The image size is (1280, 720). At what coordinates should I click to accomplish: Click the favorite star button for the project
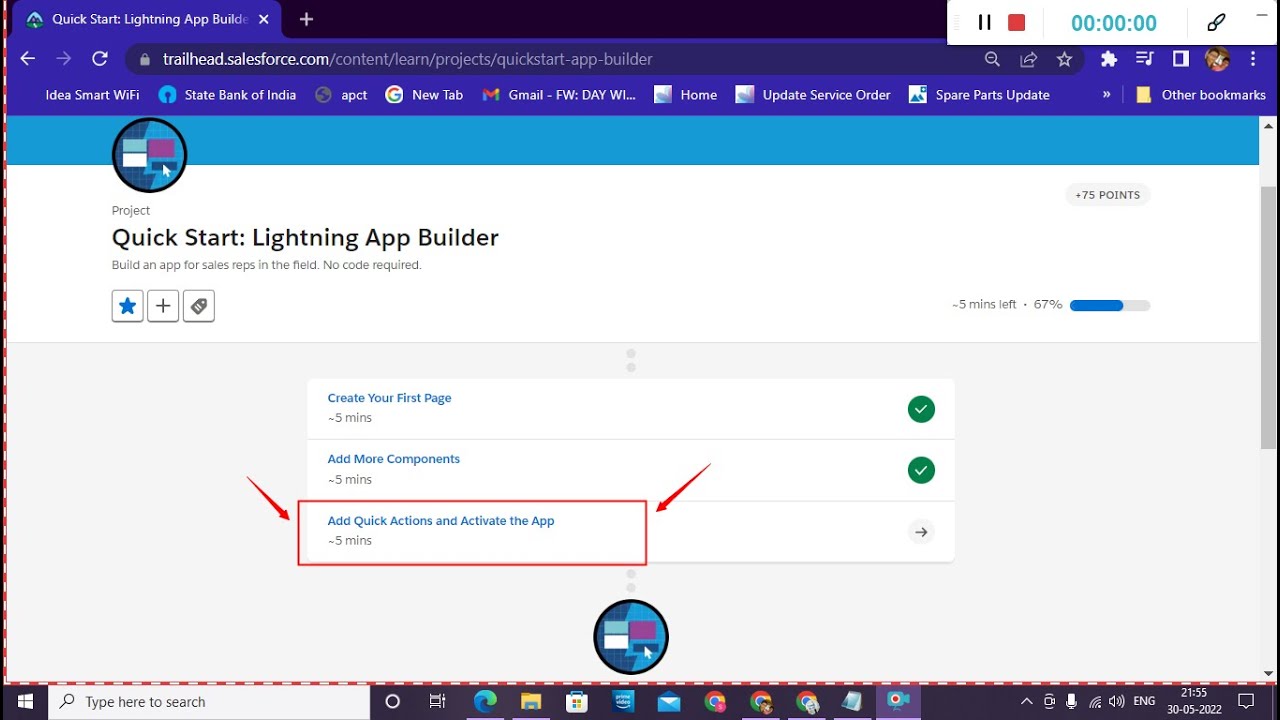click(x=128, y=306)
